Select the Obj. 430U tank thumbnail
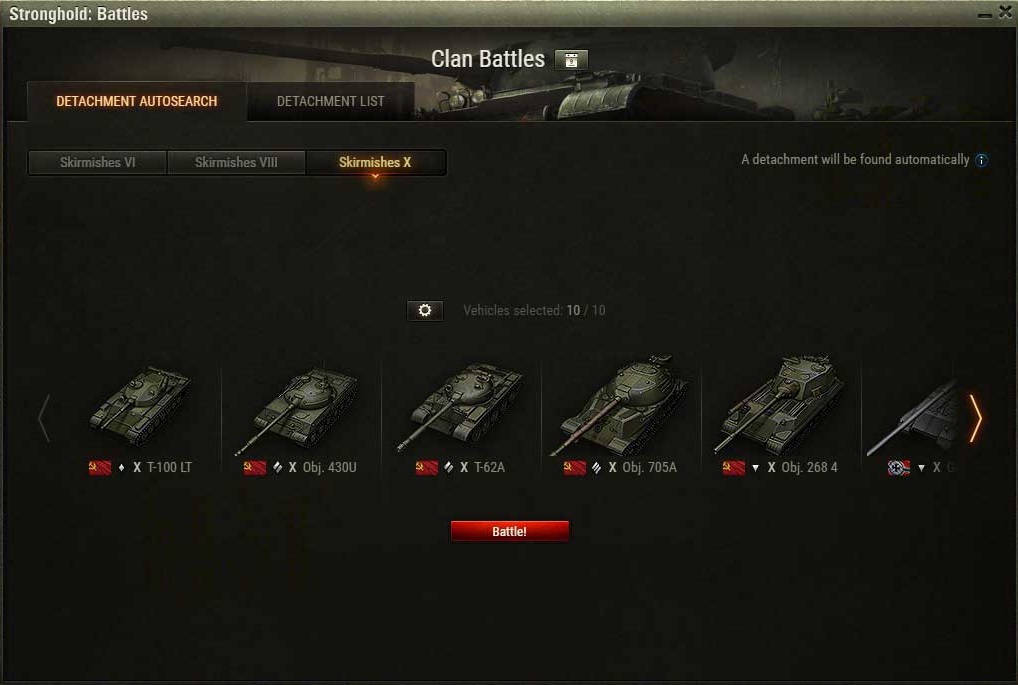The image size is (1018, 685). click(297, 409)
